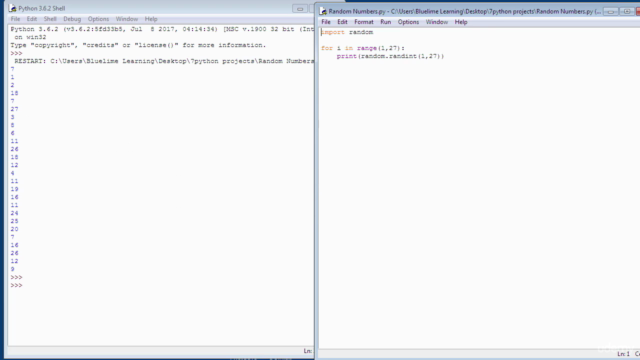Click output number 19 in the Shell

[x=14, y=189]
